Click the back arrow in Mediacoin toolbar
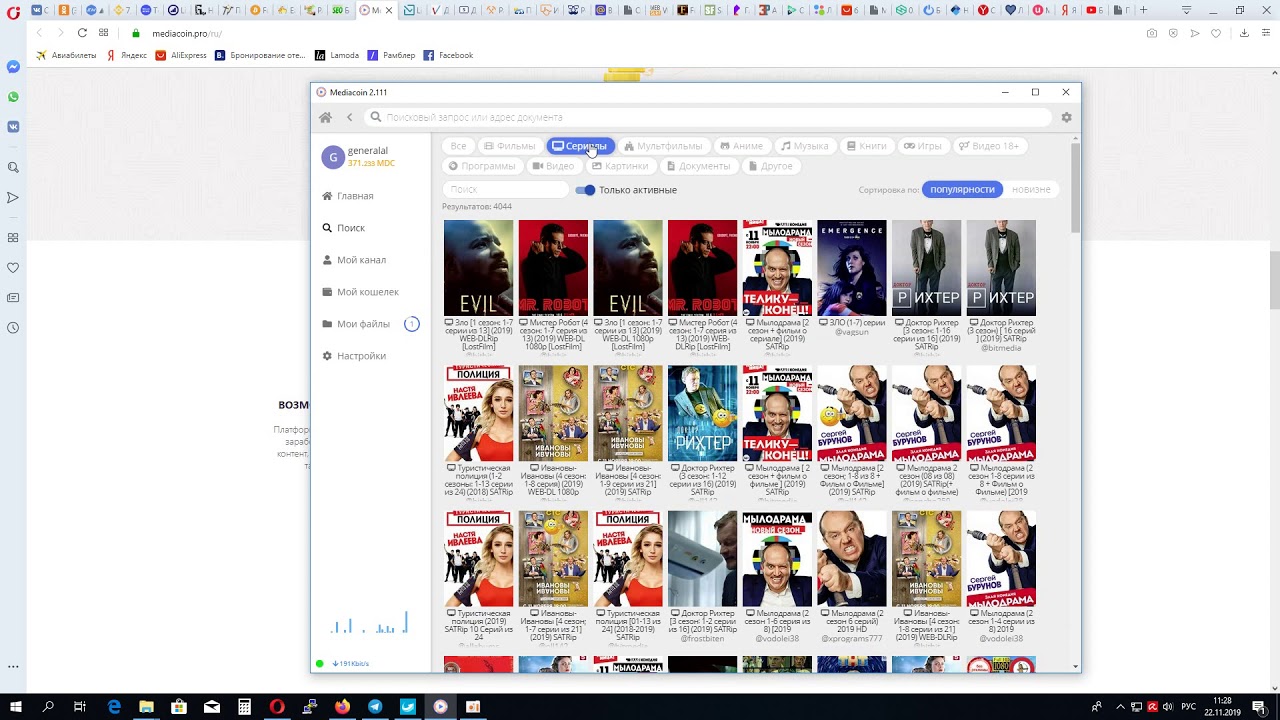Image resolution: width=1280 pixels, height=720 pixels. coord(349,118)
